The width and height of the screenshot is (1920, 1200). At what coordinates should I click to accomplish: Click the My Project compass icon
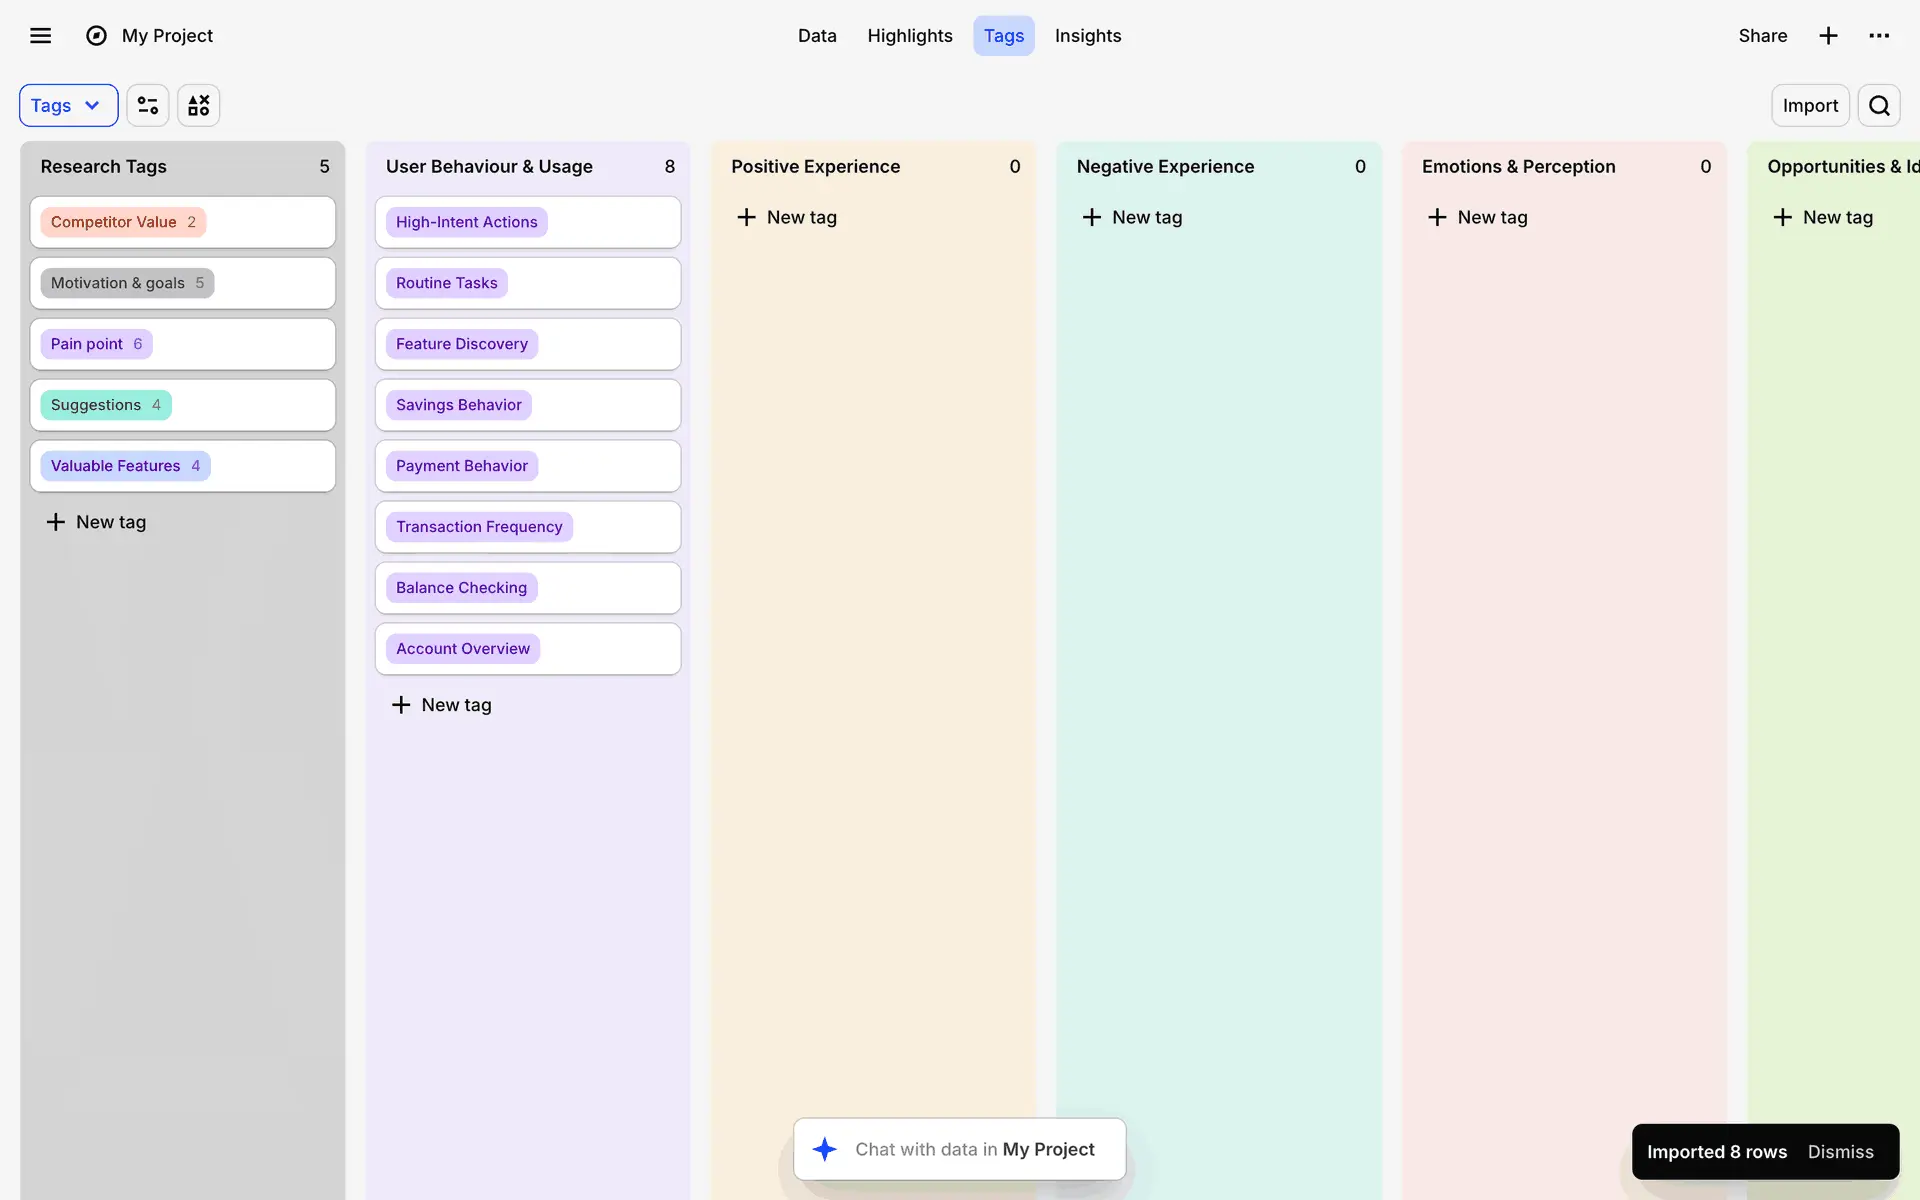coord(96,36)
